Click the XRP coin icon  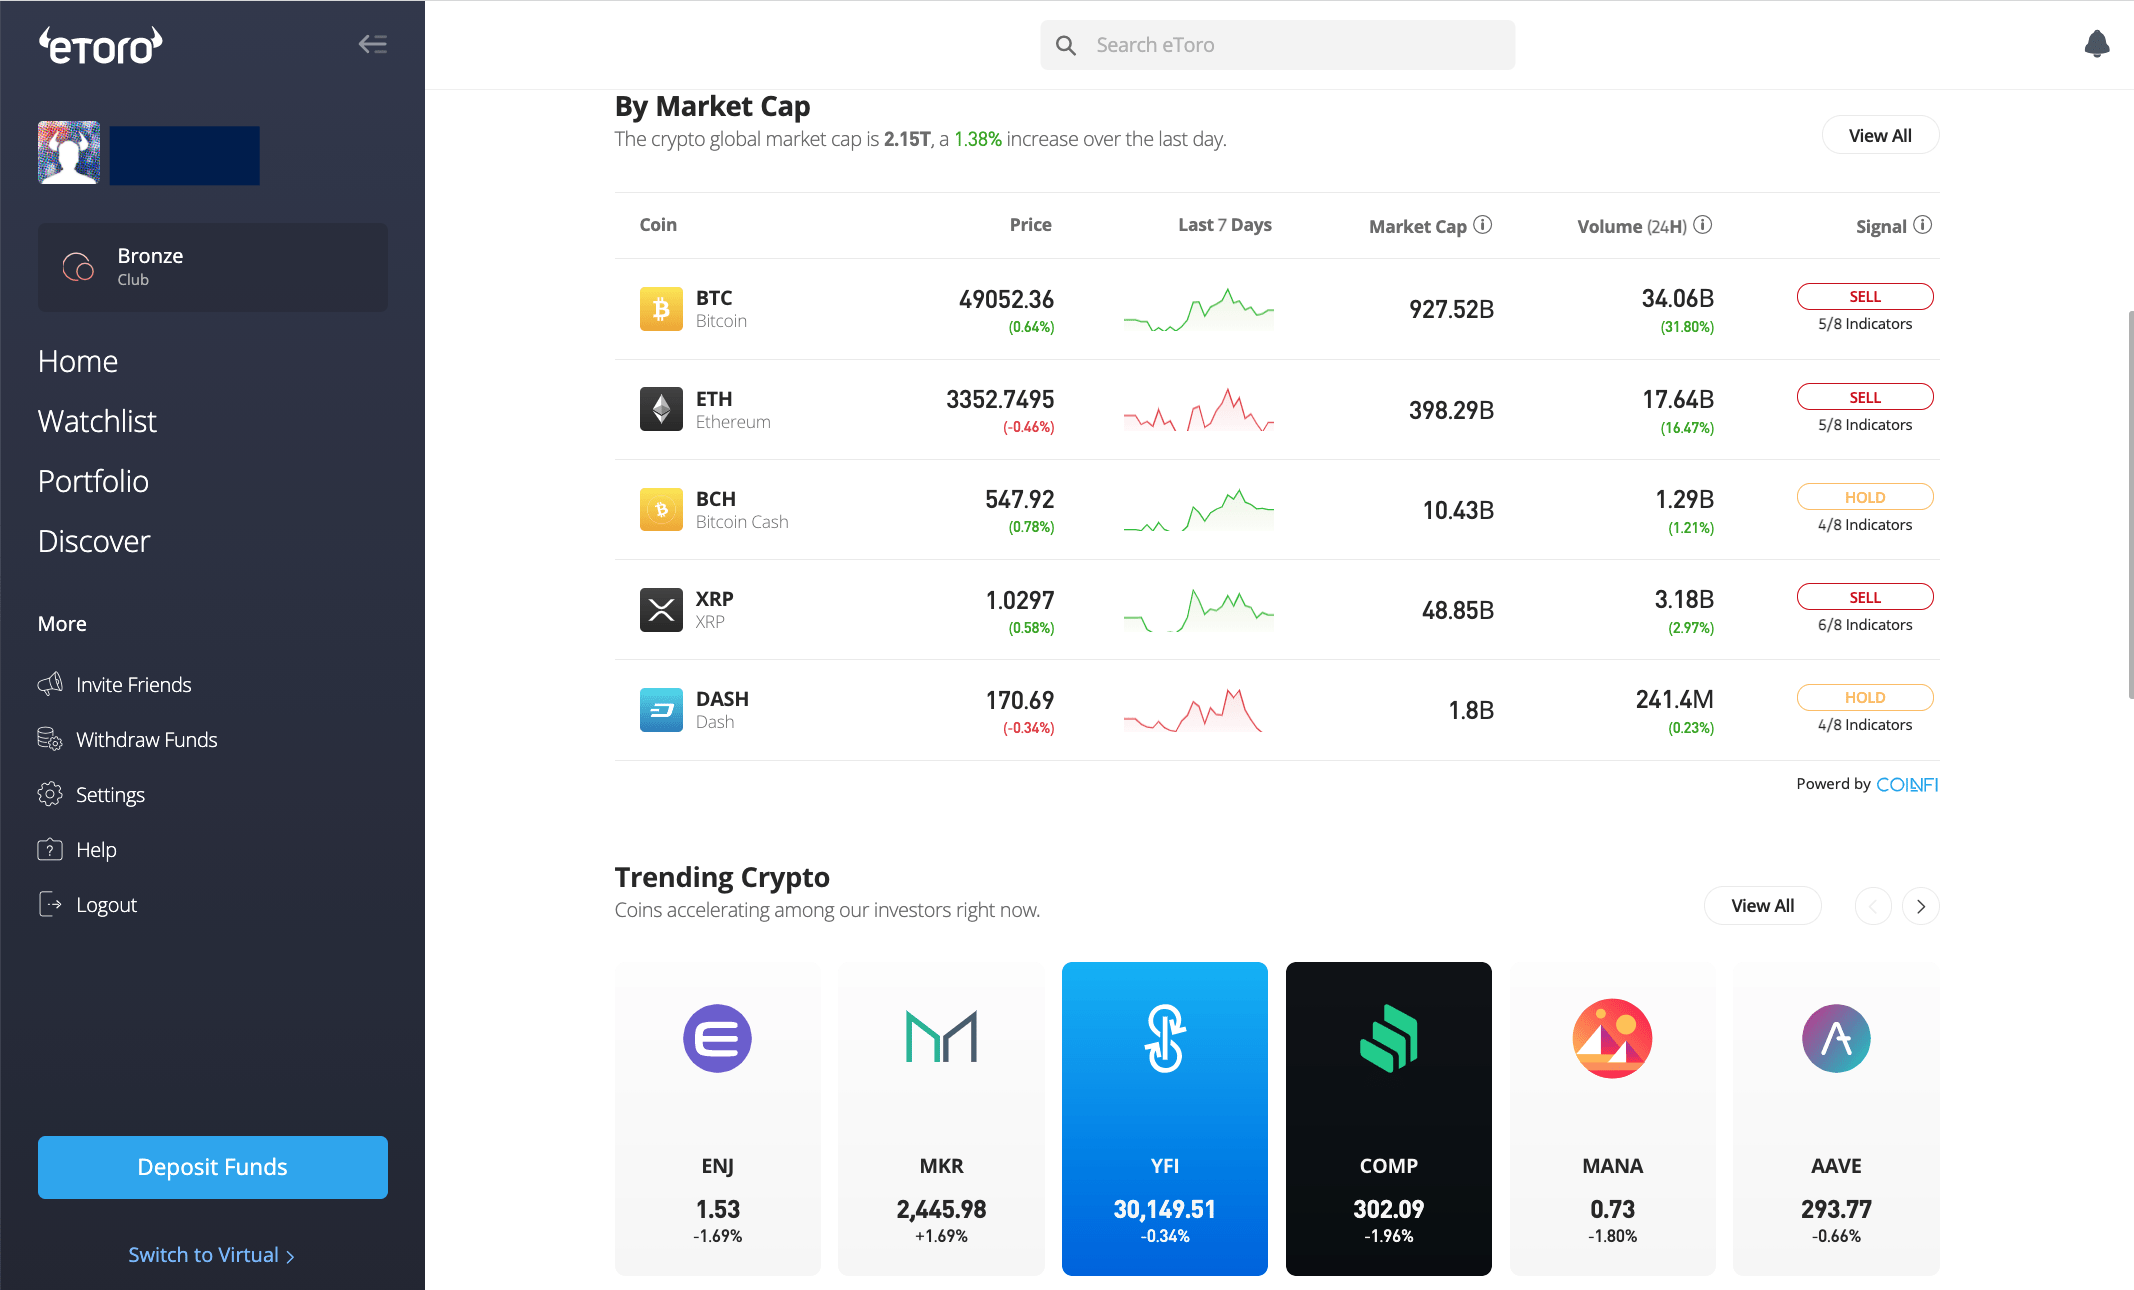pos(661,609)
